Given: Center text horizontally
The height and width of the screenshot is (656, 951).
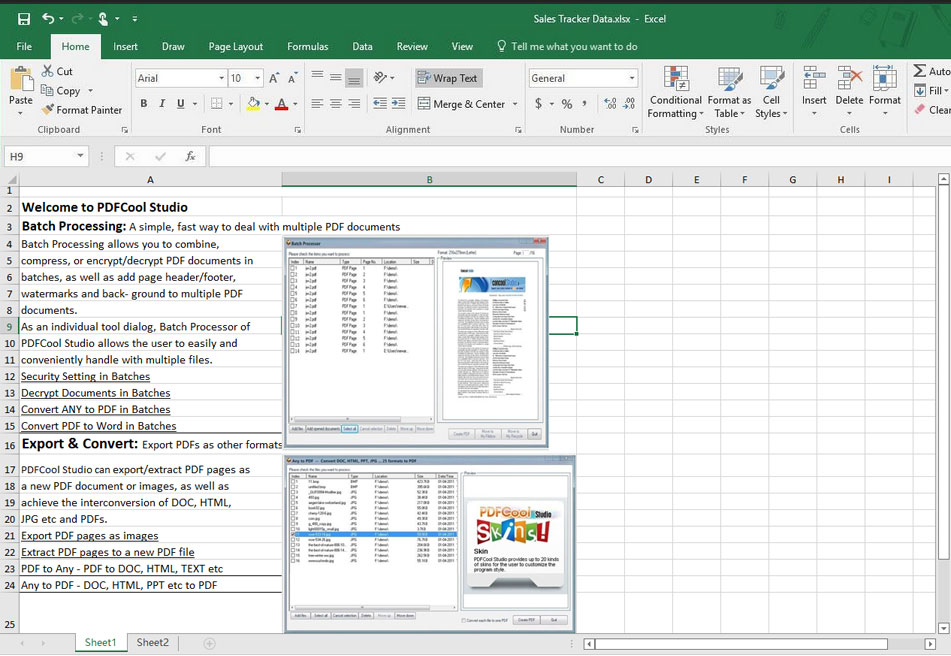Looking at the screenshot, I should 335,104.
